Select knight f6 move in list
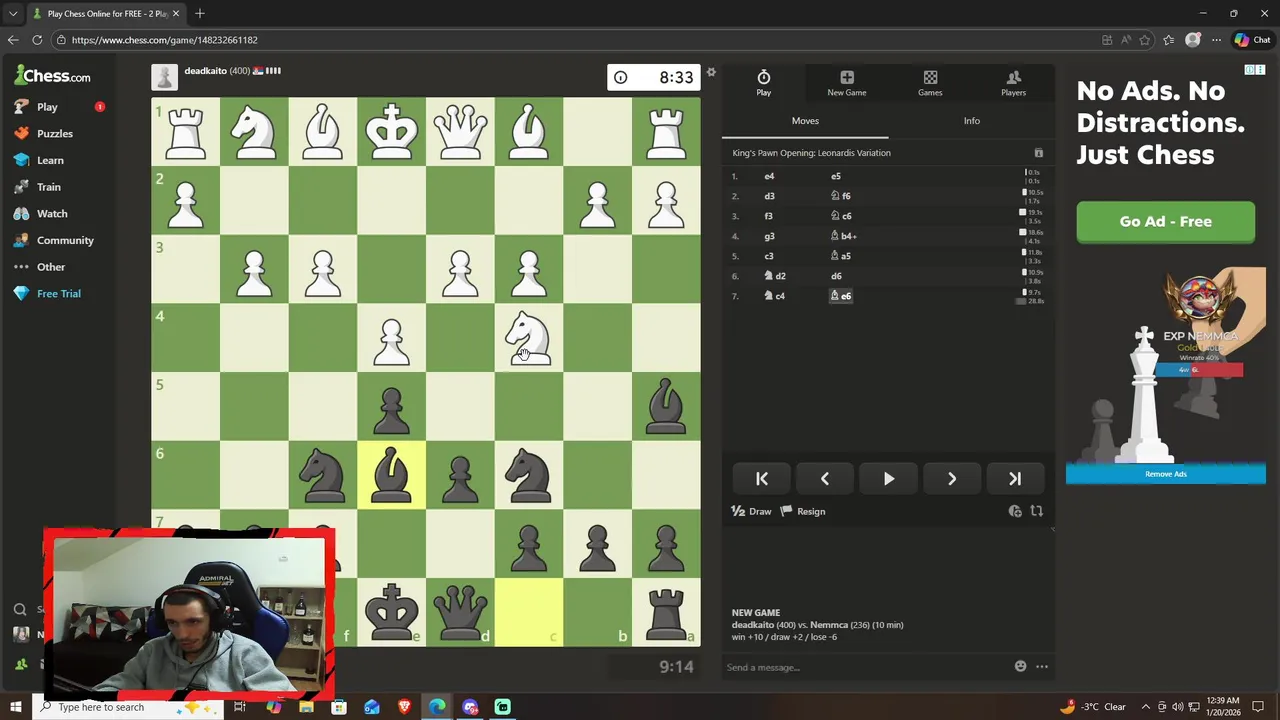Image resolution: width=1280 pixels, height=720 pixels. pyautogui.click(x=841, y=196)
